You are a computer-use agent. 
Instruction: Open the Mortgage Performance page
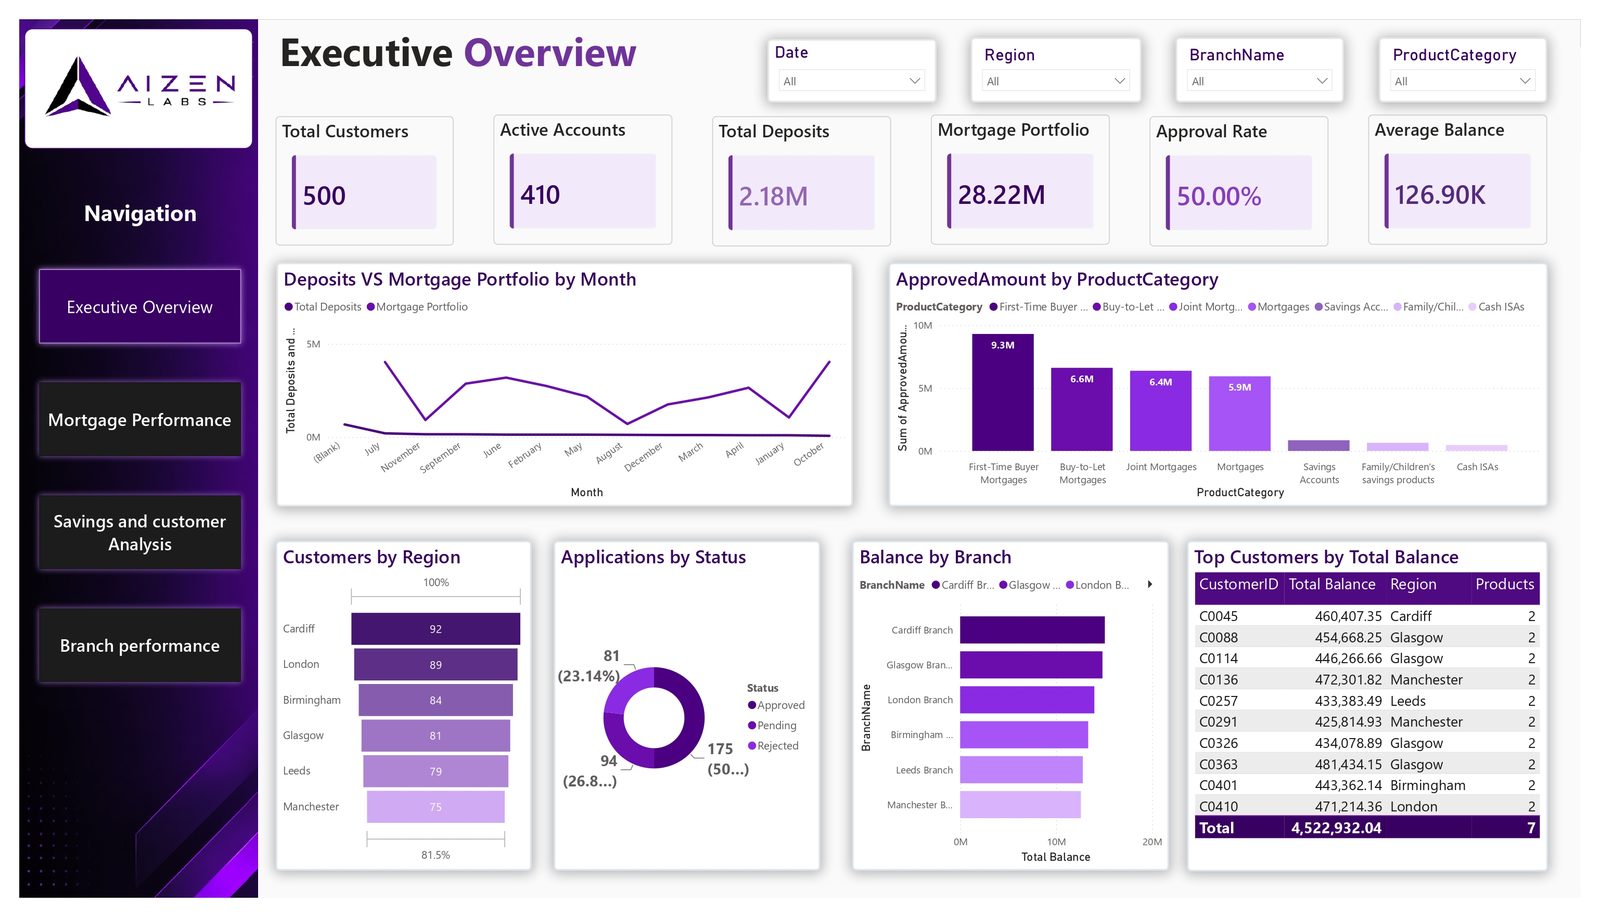click(x=140, y=420)
